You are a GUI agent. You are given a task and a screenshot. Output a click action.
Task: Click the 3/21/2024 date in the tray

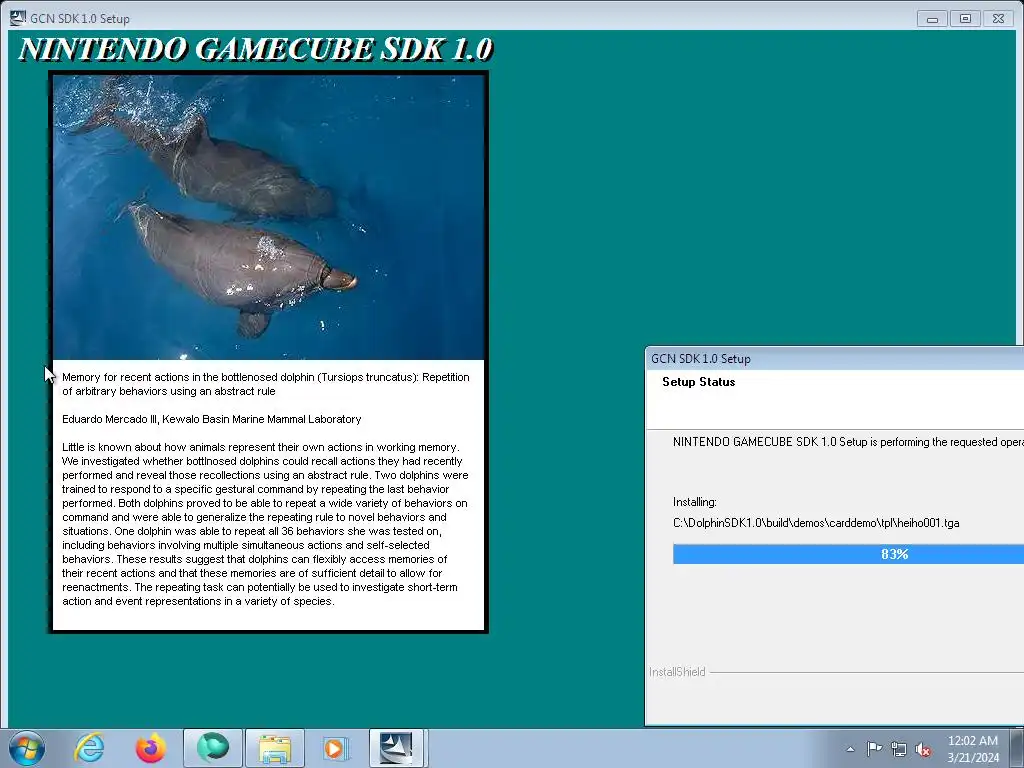(x=973, y=758)
